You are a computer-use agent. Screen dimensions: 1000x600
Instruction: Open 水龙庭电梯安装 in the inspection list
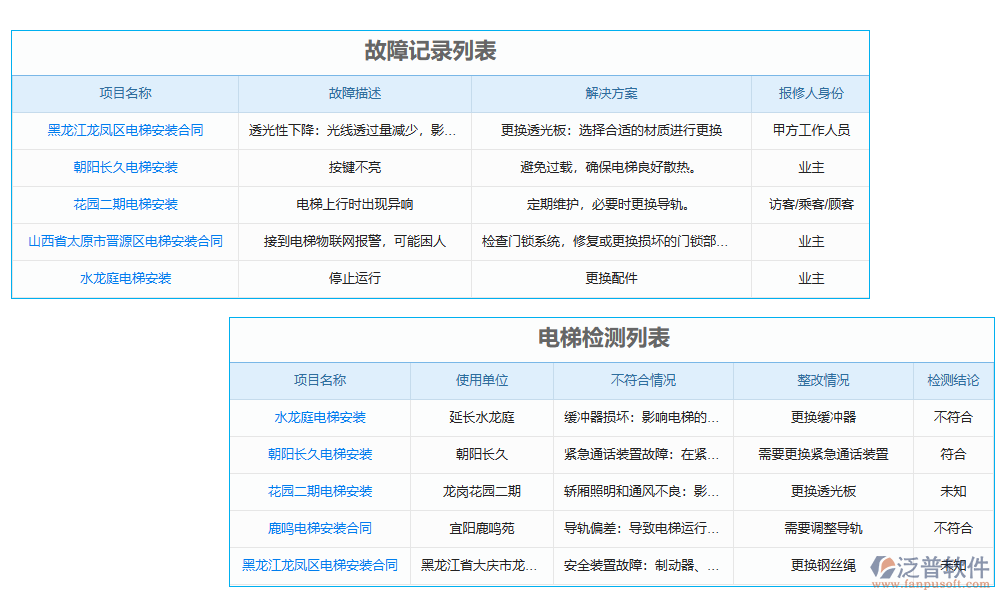tap(320, 418)
